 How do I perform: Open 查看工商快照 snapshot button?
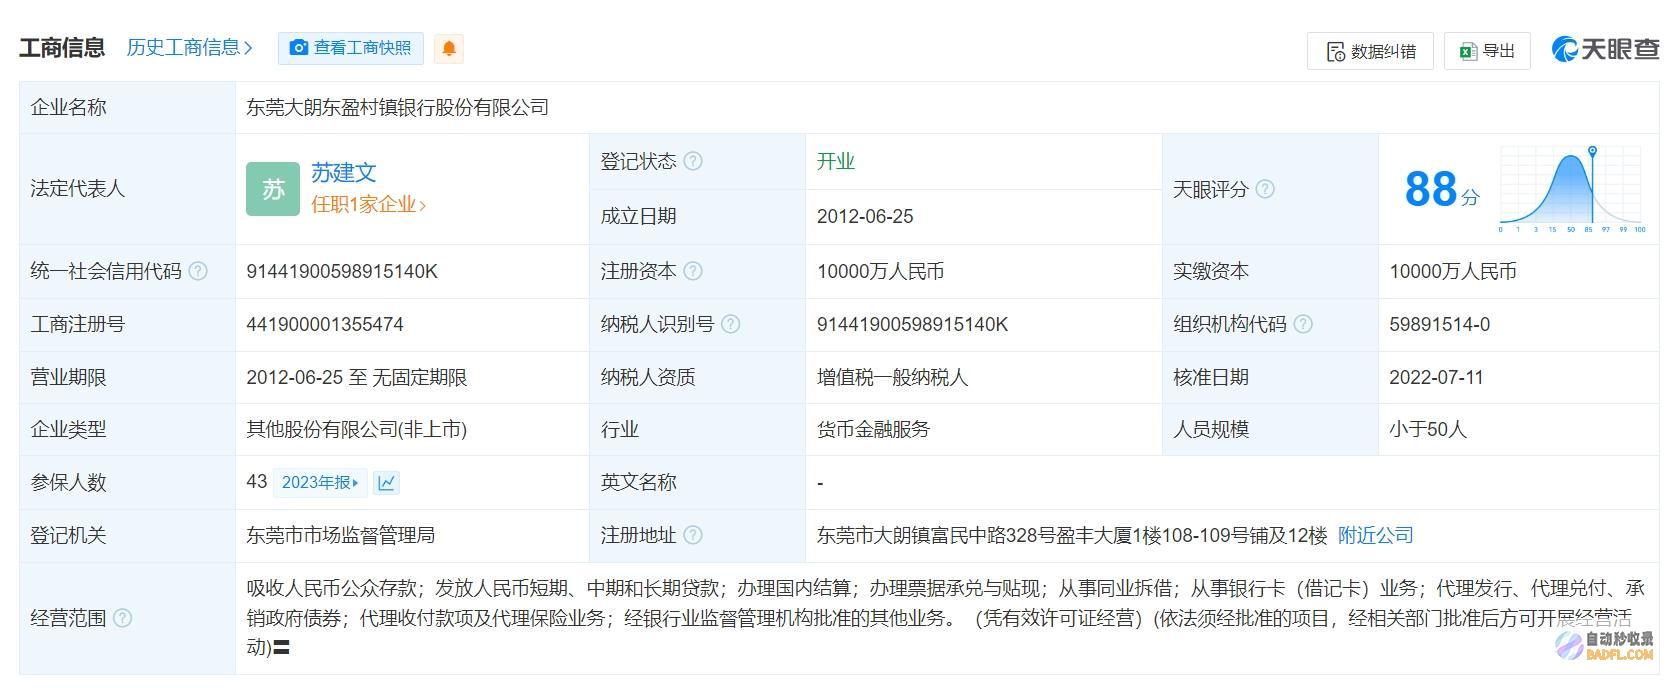point(350,48)
